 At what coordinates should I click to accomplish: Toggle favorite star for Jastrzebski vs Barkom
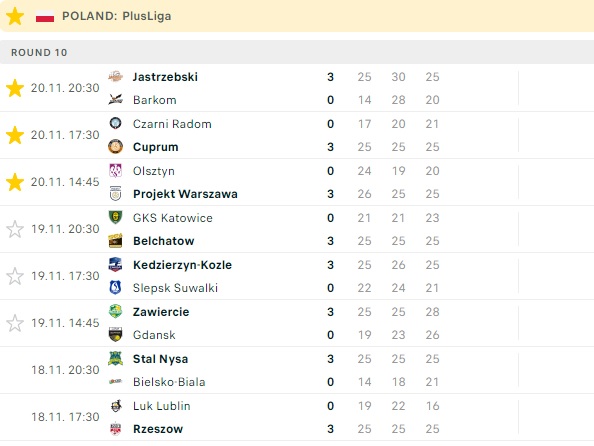click(15, 88)
